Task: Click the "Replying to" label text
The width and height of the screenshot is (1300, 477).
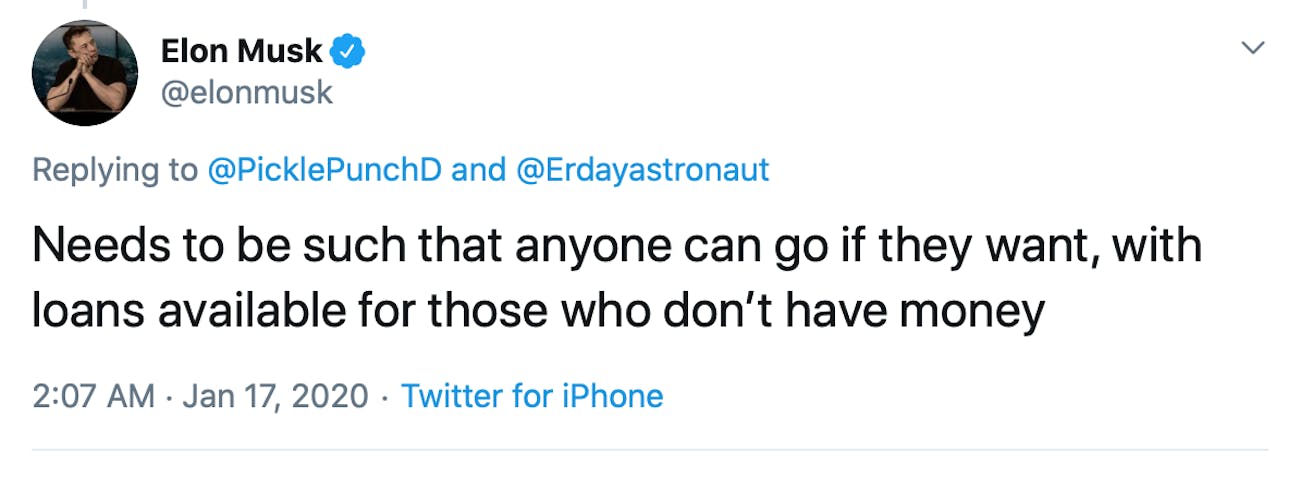Action: click(115, 170)
